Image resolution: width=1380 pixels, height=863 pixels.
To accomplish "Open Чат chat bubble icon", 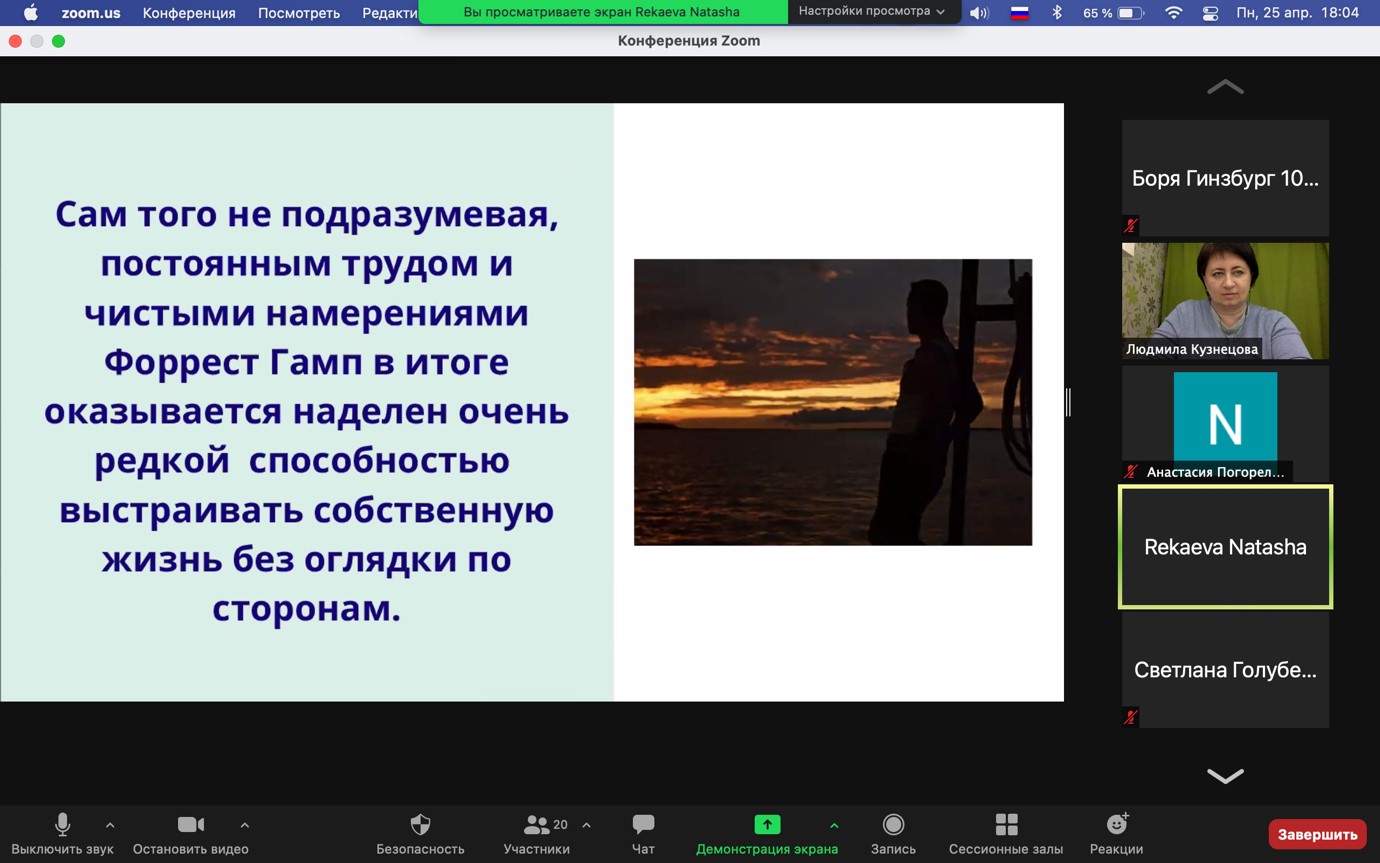I will click(643, 825).
